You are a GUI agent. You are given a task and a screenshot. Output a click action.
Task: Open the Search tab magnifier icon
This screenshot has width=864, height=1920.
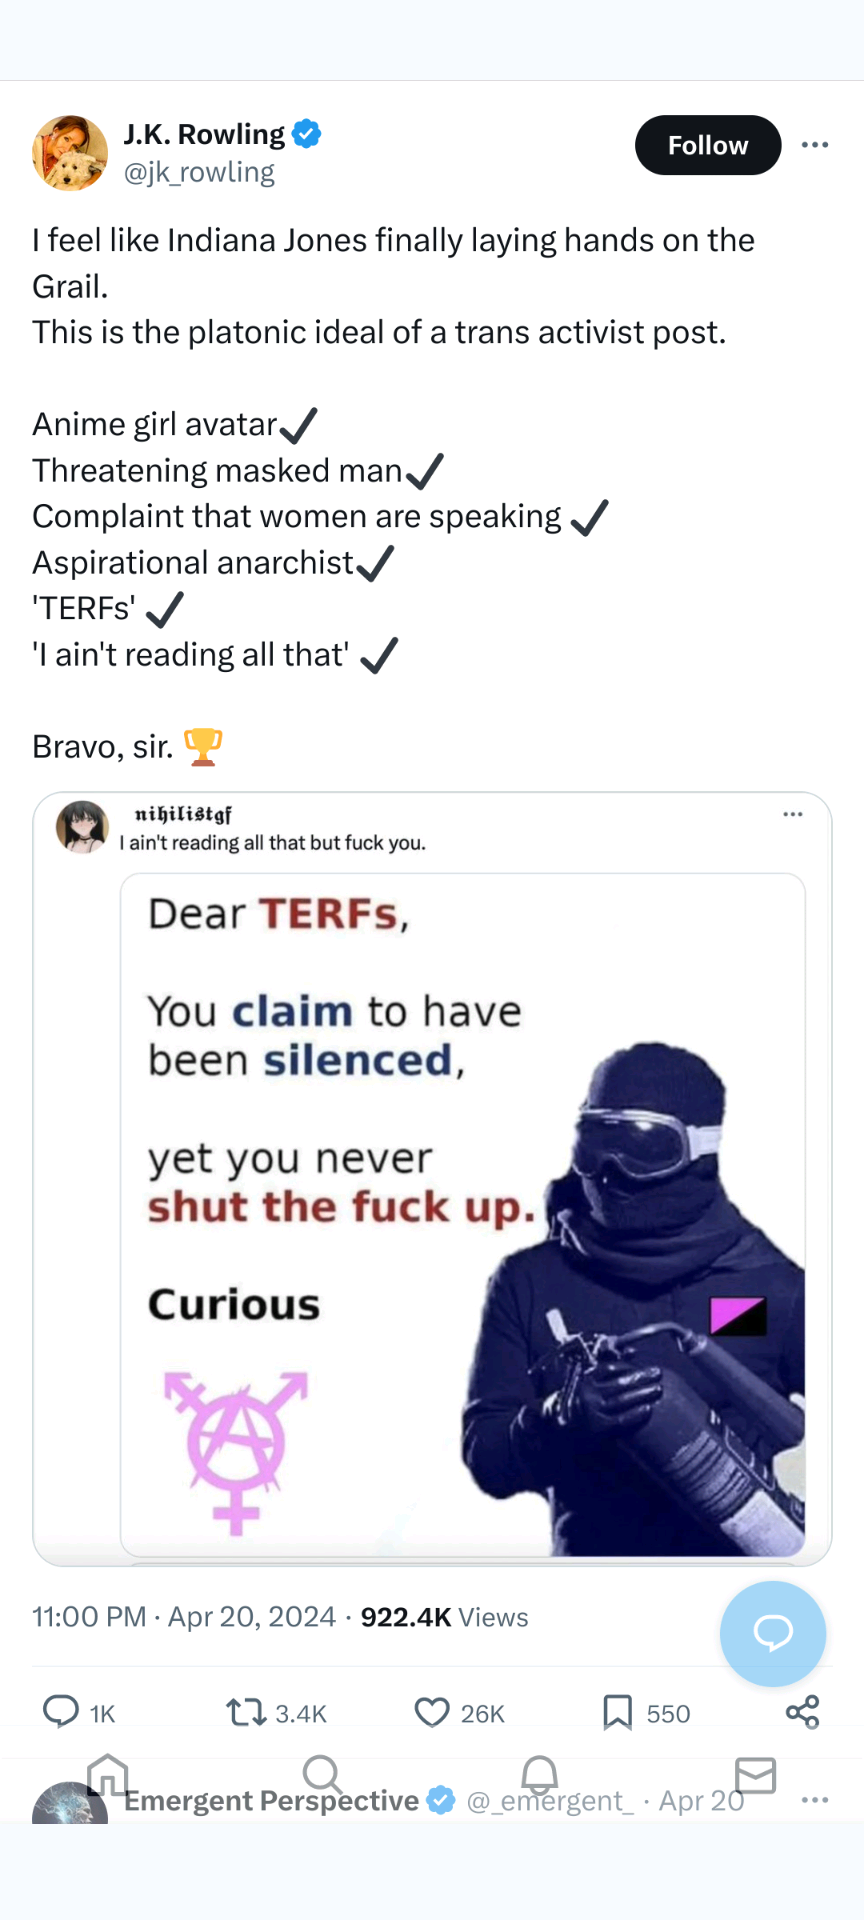[323, 1775]
